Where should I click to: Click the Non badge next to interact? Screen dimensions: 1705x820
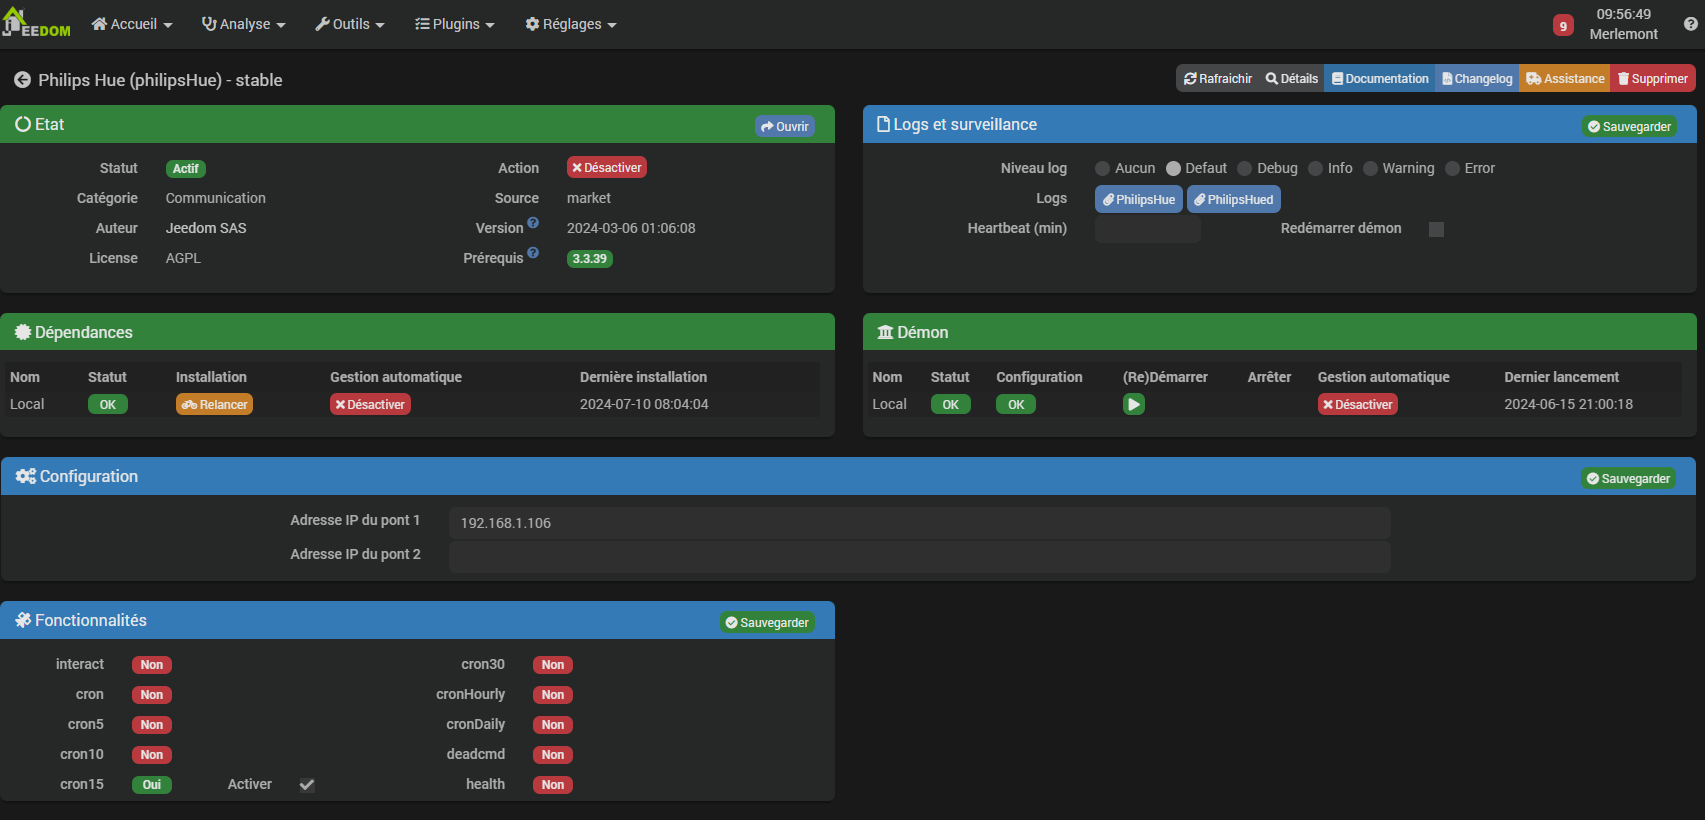pos(152,665)
